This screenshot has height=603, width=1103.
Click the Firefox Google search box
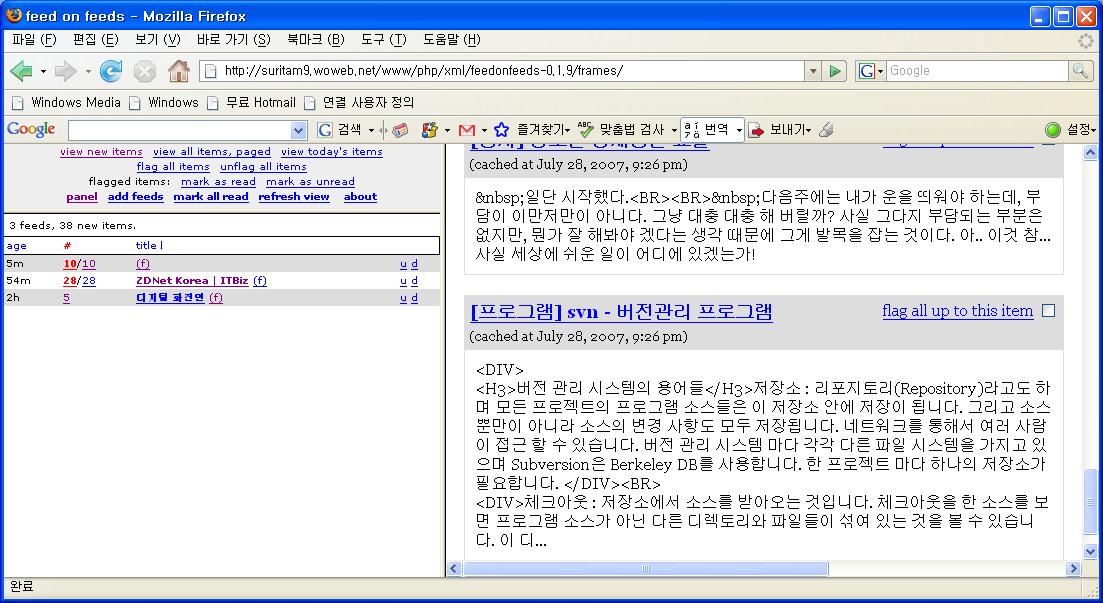[x=977, y=71]
